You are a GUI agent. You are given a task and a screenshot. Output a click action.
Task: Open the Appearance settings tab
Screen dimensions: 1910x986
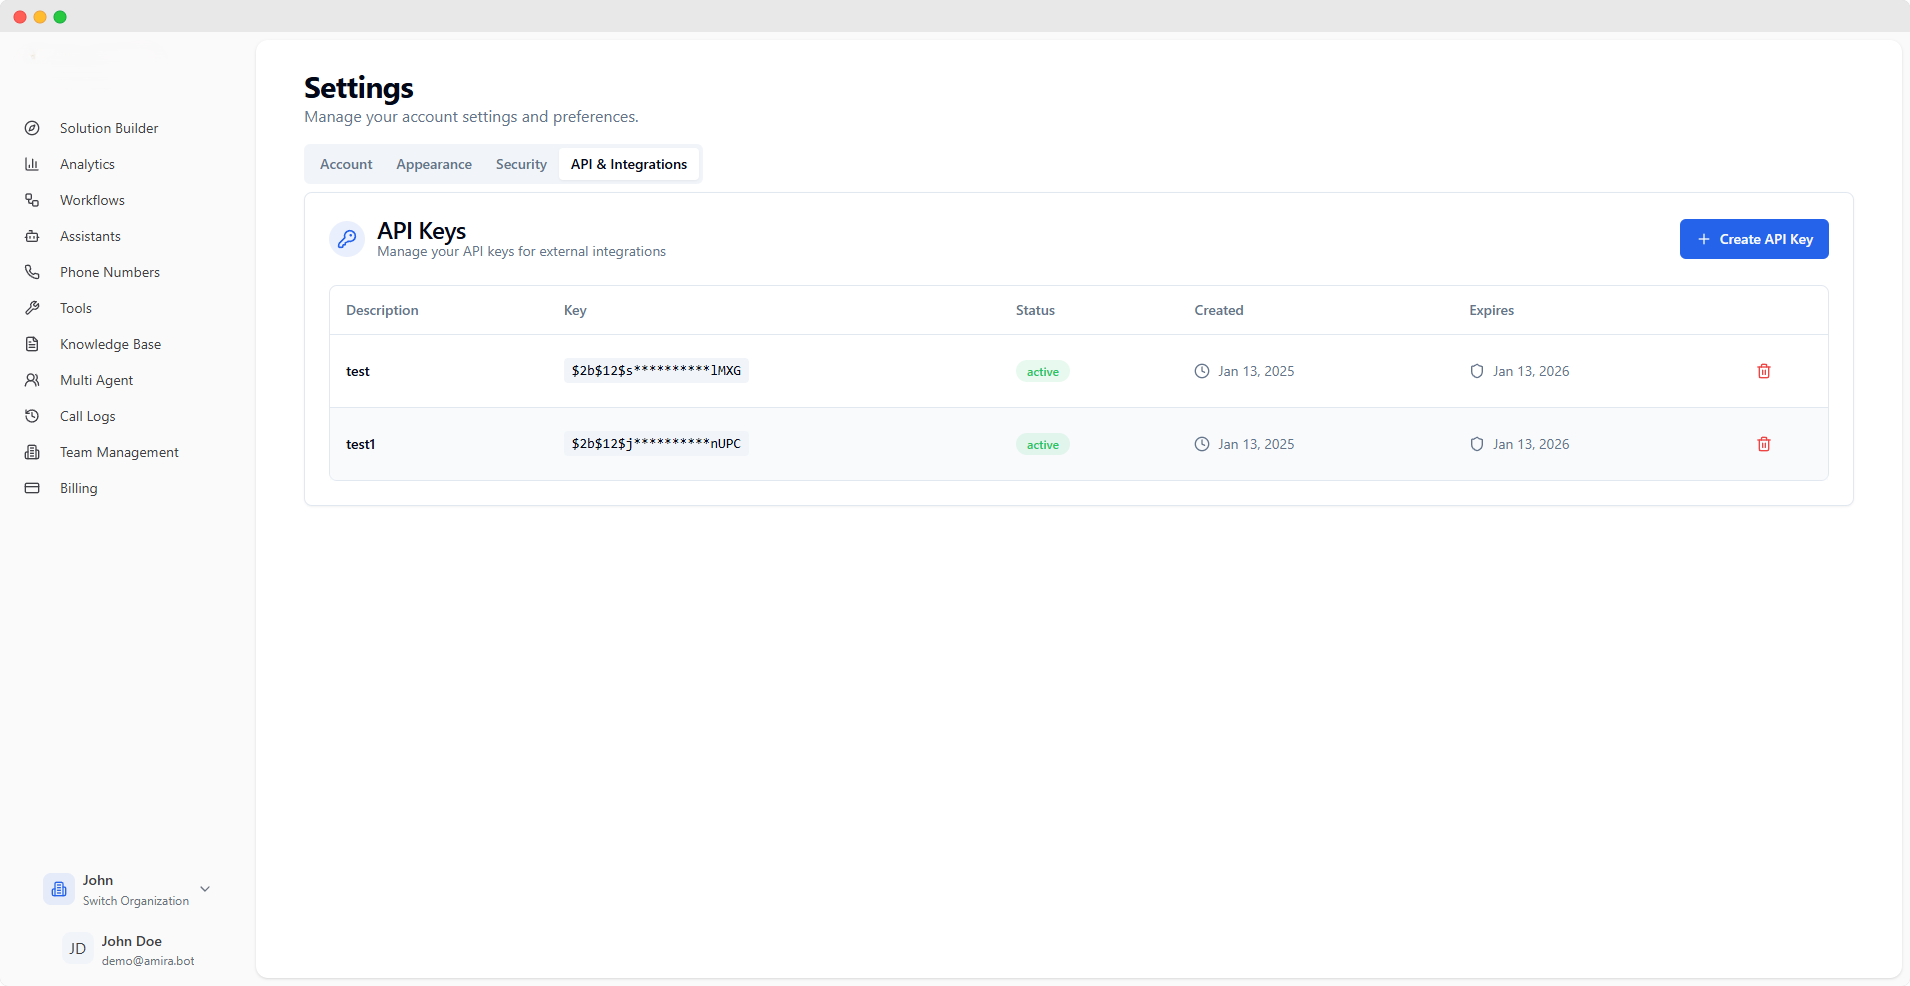click(433, 164)
